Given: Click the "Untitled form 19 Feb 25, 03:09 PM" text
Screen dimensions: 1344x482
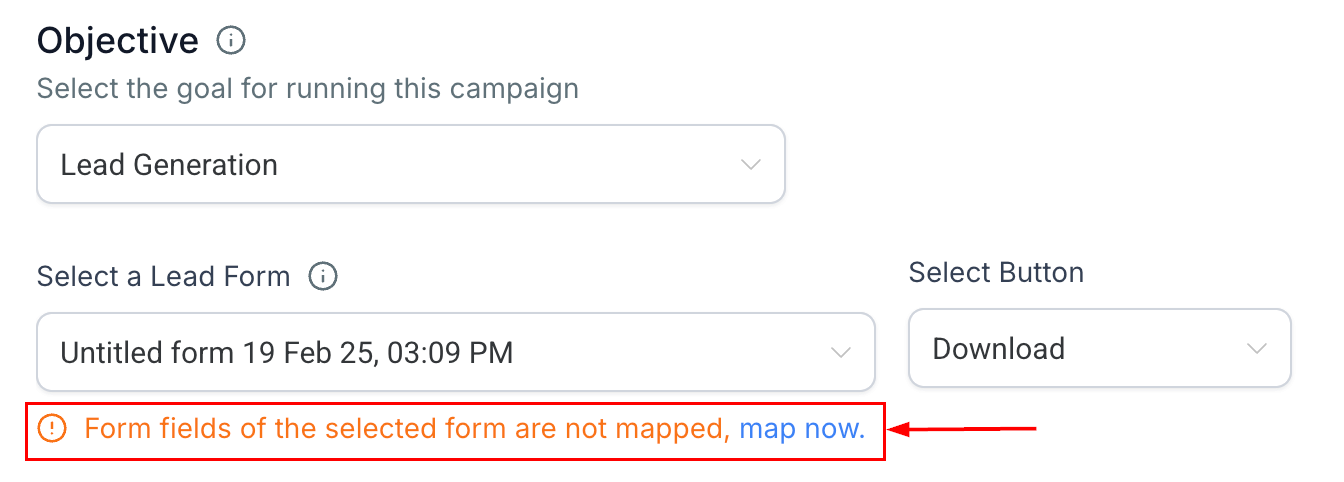Looking at the screenshot, I should tap(287, 352).
